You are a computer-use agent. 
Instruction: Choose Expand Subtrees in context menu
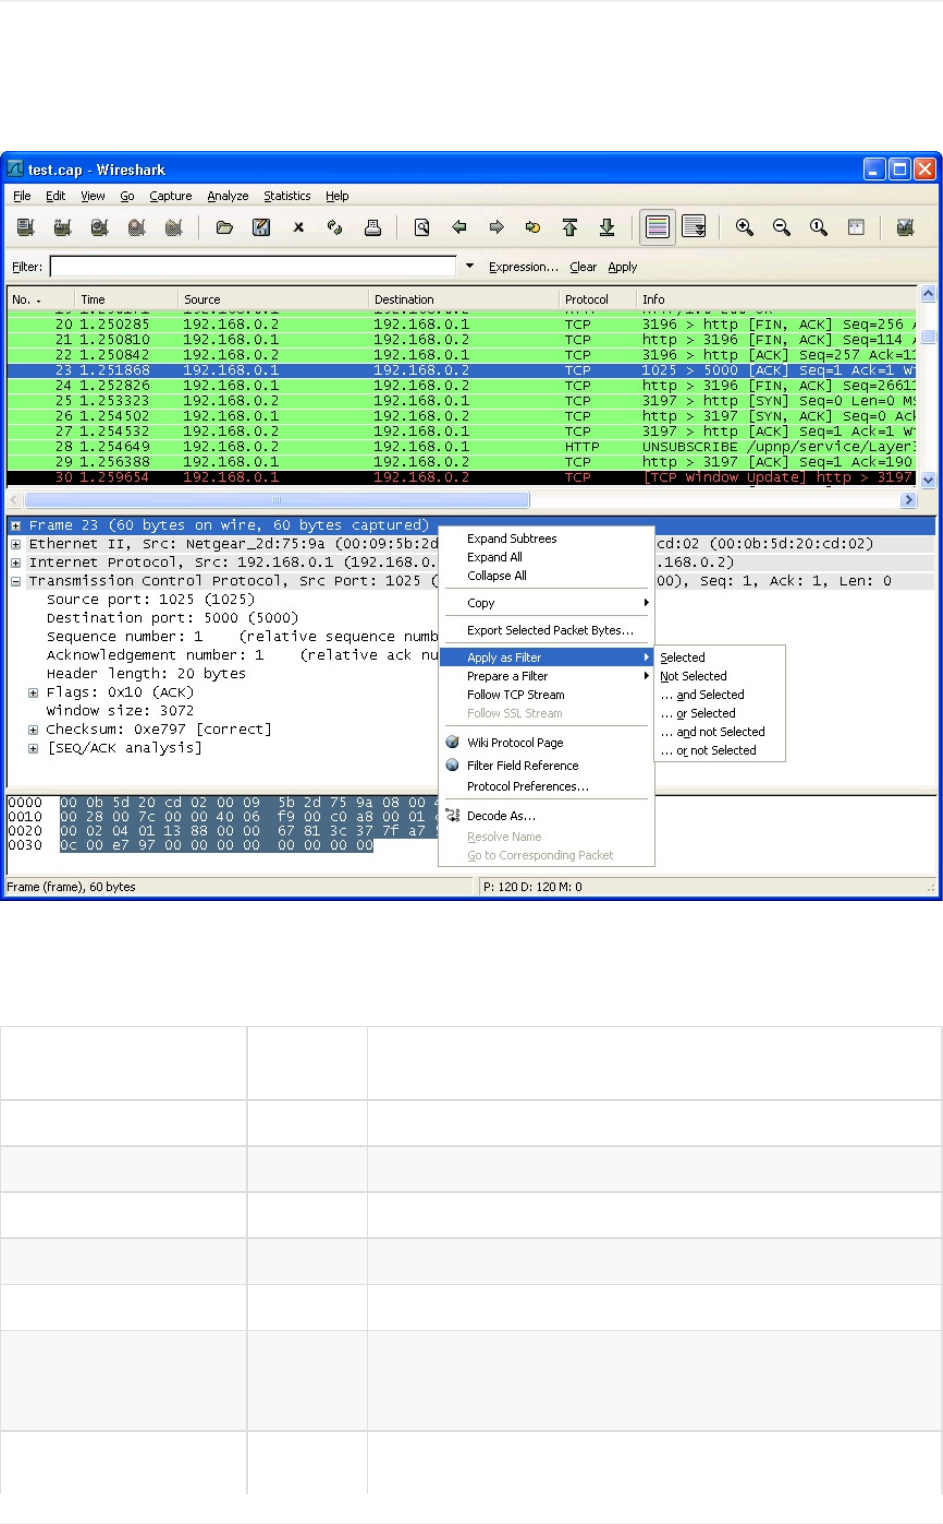(546, 538)
